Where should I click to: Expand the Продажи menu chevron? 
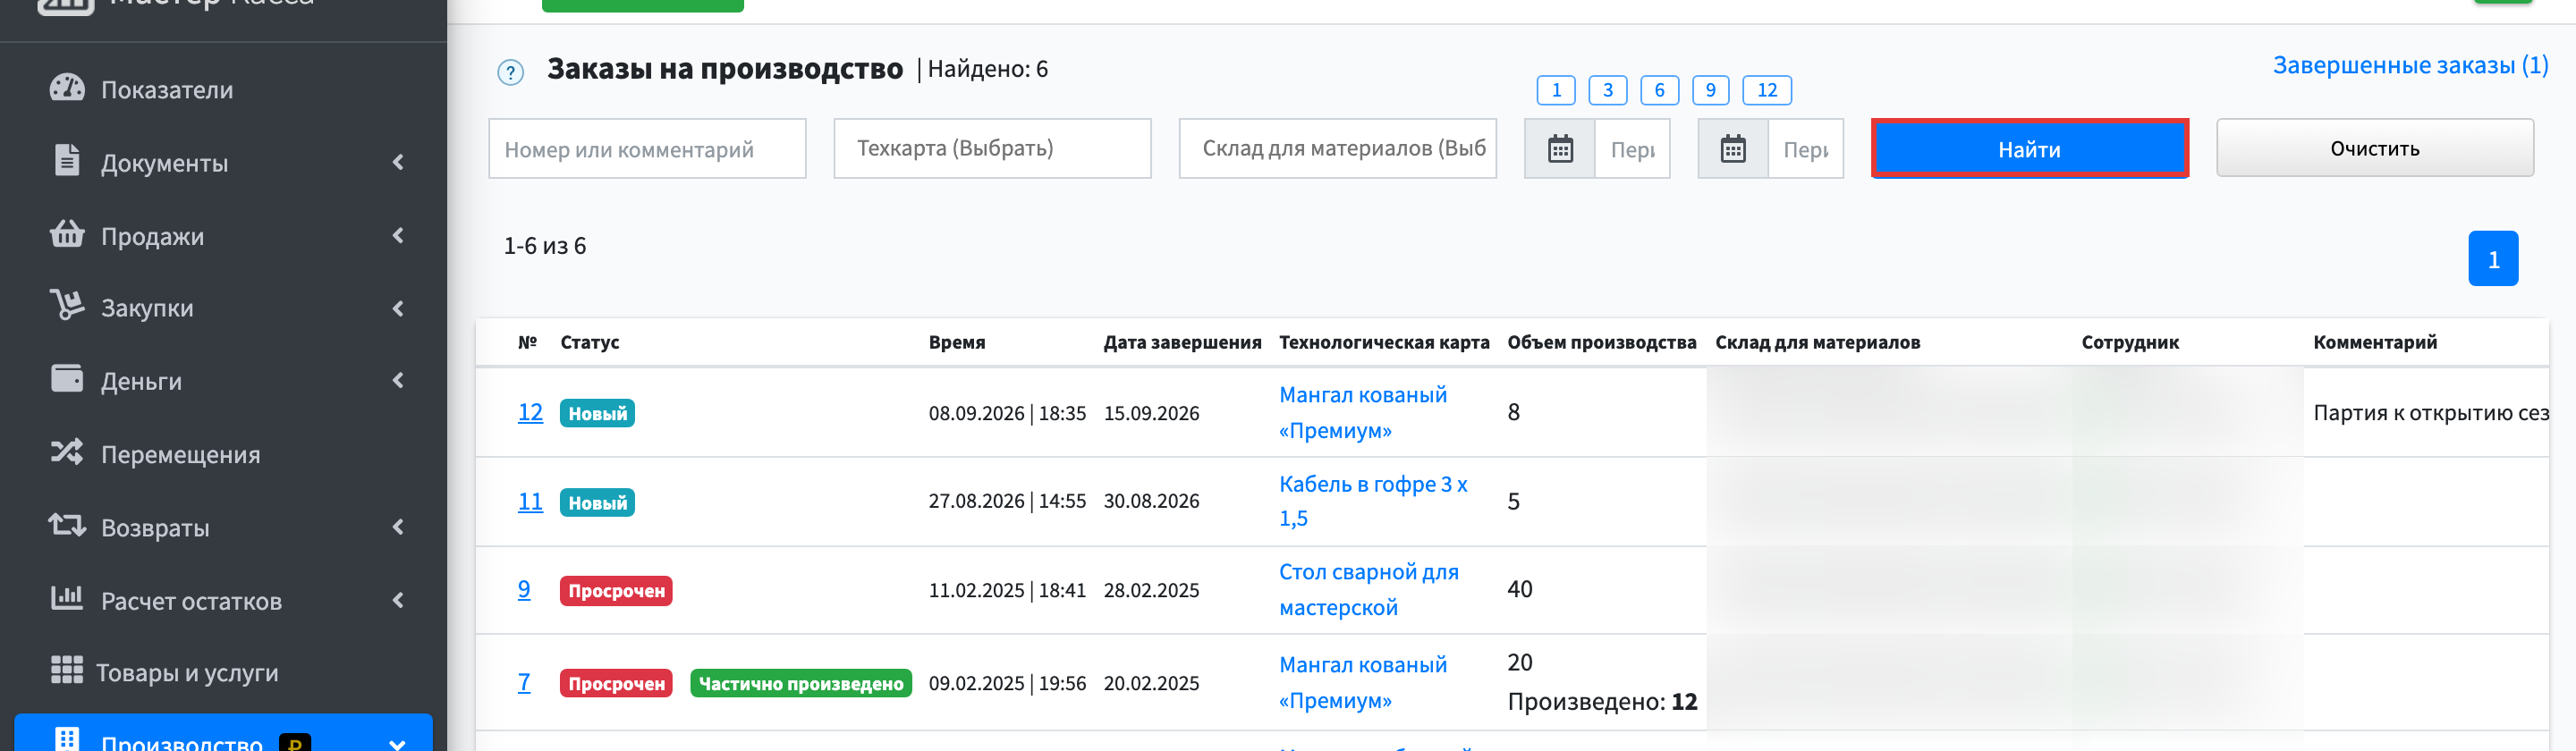(x=398, y=235)
